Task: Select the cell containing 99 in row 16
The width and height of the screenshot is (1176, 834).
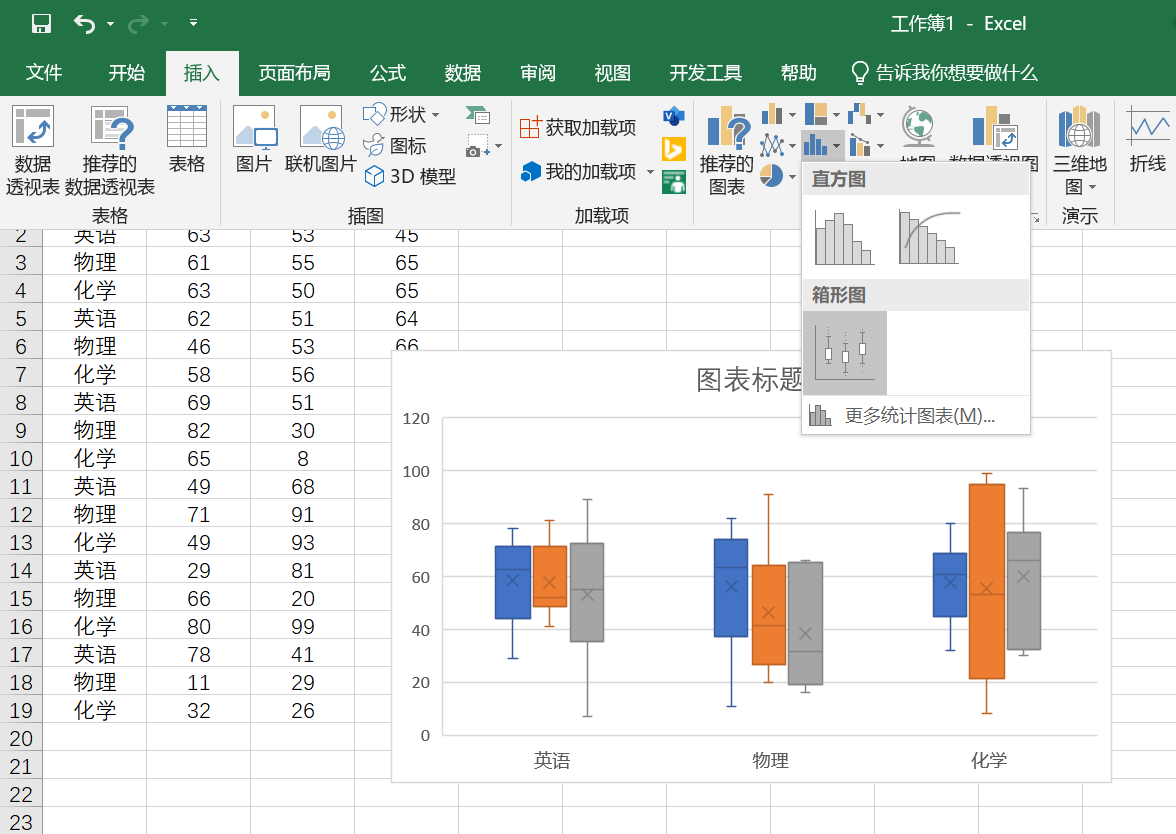Action: coord(303,626)
